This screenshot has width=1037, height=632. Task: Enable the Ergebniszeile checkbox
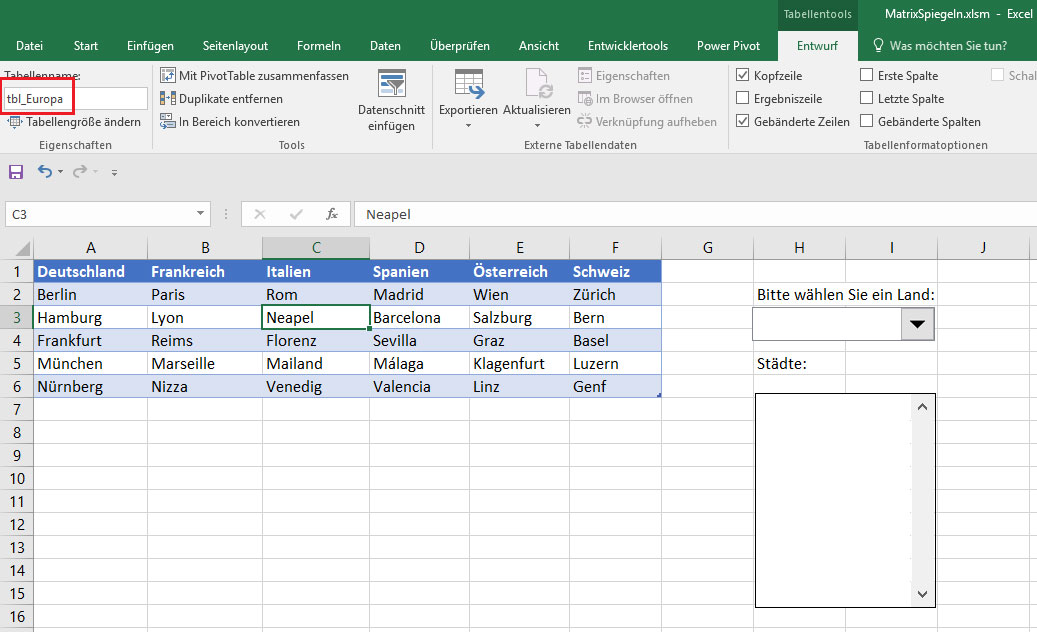point(743,99)
